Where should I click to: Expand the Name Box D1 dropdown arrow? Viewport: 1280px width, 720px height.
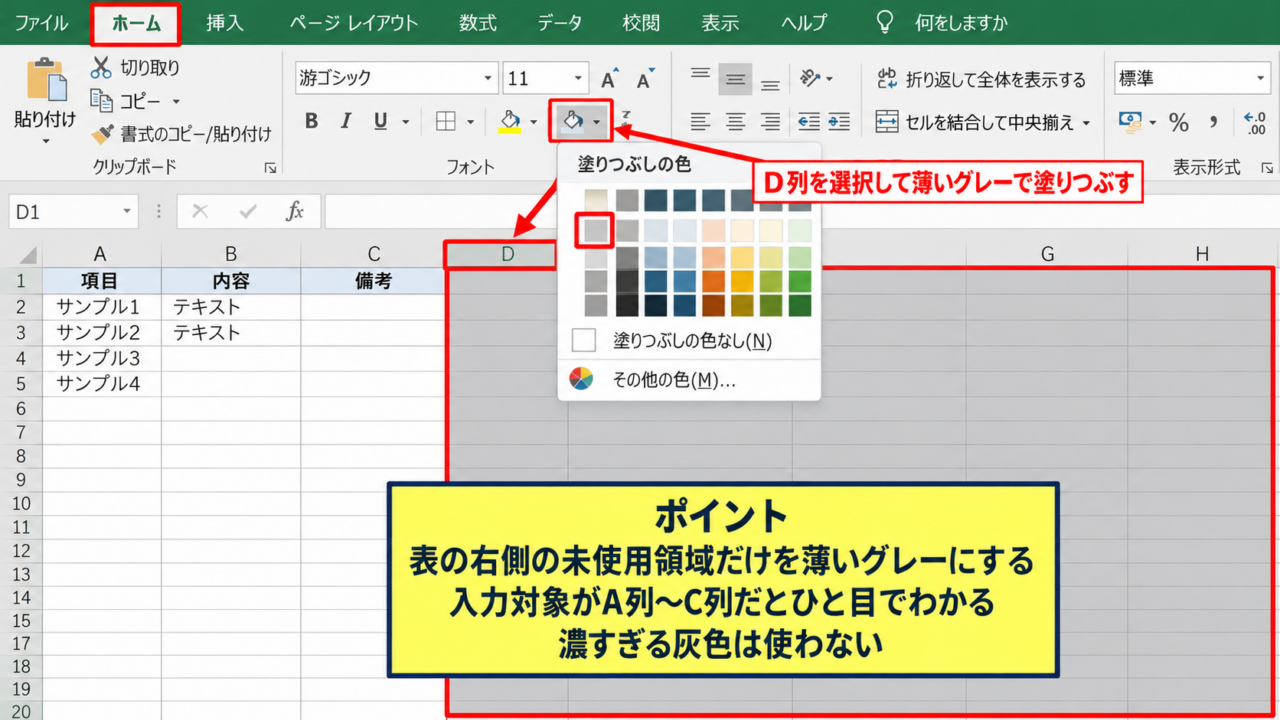coord(127,211)
